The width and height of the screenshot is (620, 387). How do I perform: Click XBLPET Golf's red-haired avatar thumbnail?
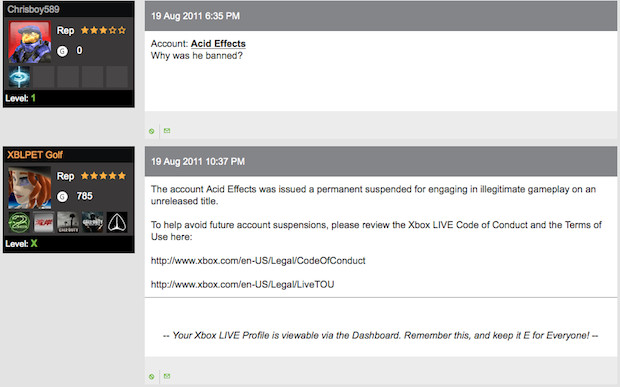click(x=30, y=187)
